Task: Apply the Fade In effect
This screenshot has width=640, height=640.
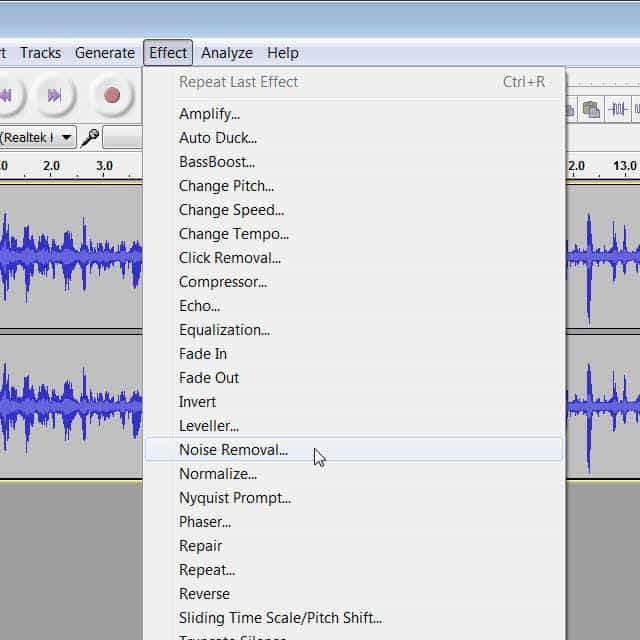Action: pyautogui.click(x=353, y=354)
